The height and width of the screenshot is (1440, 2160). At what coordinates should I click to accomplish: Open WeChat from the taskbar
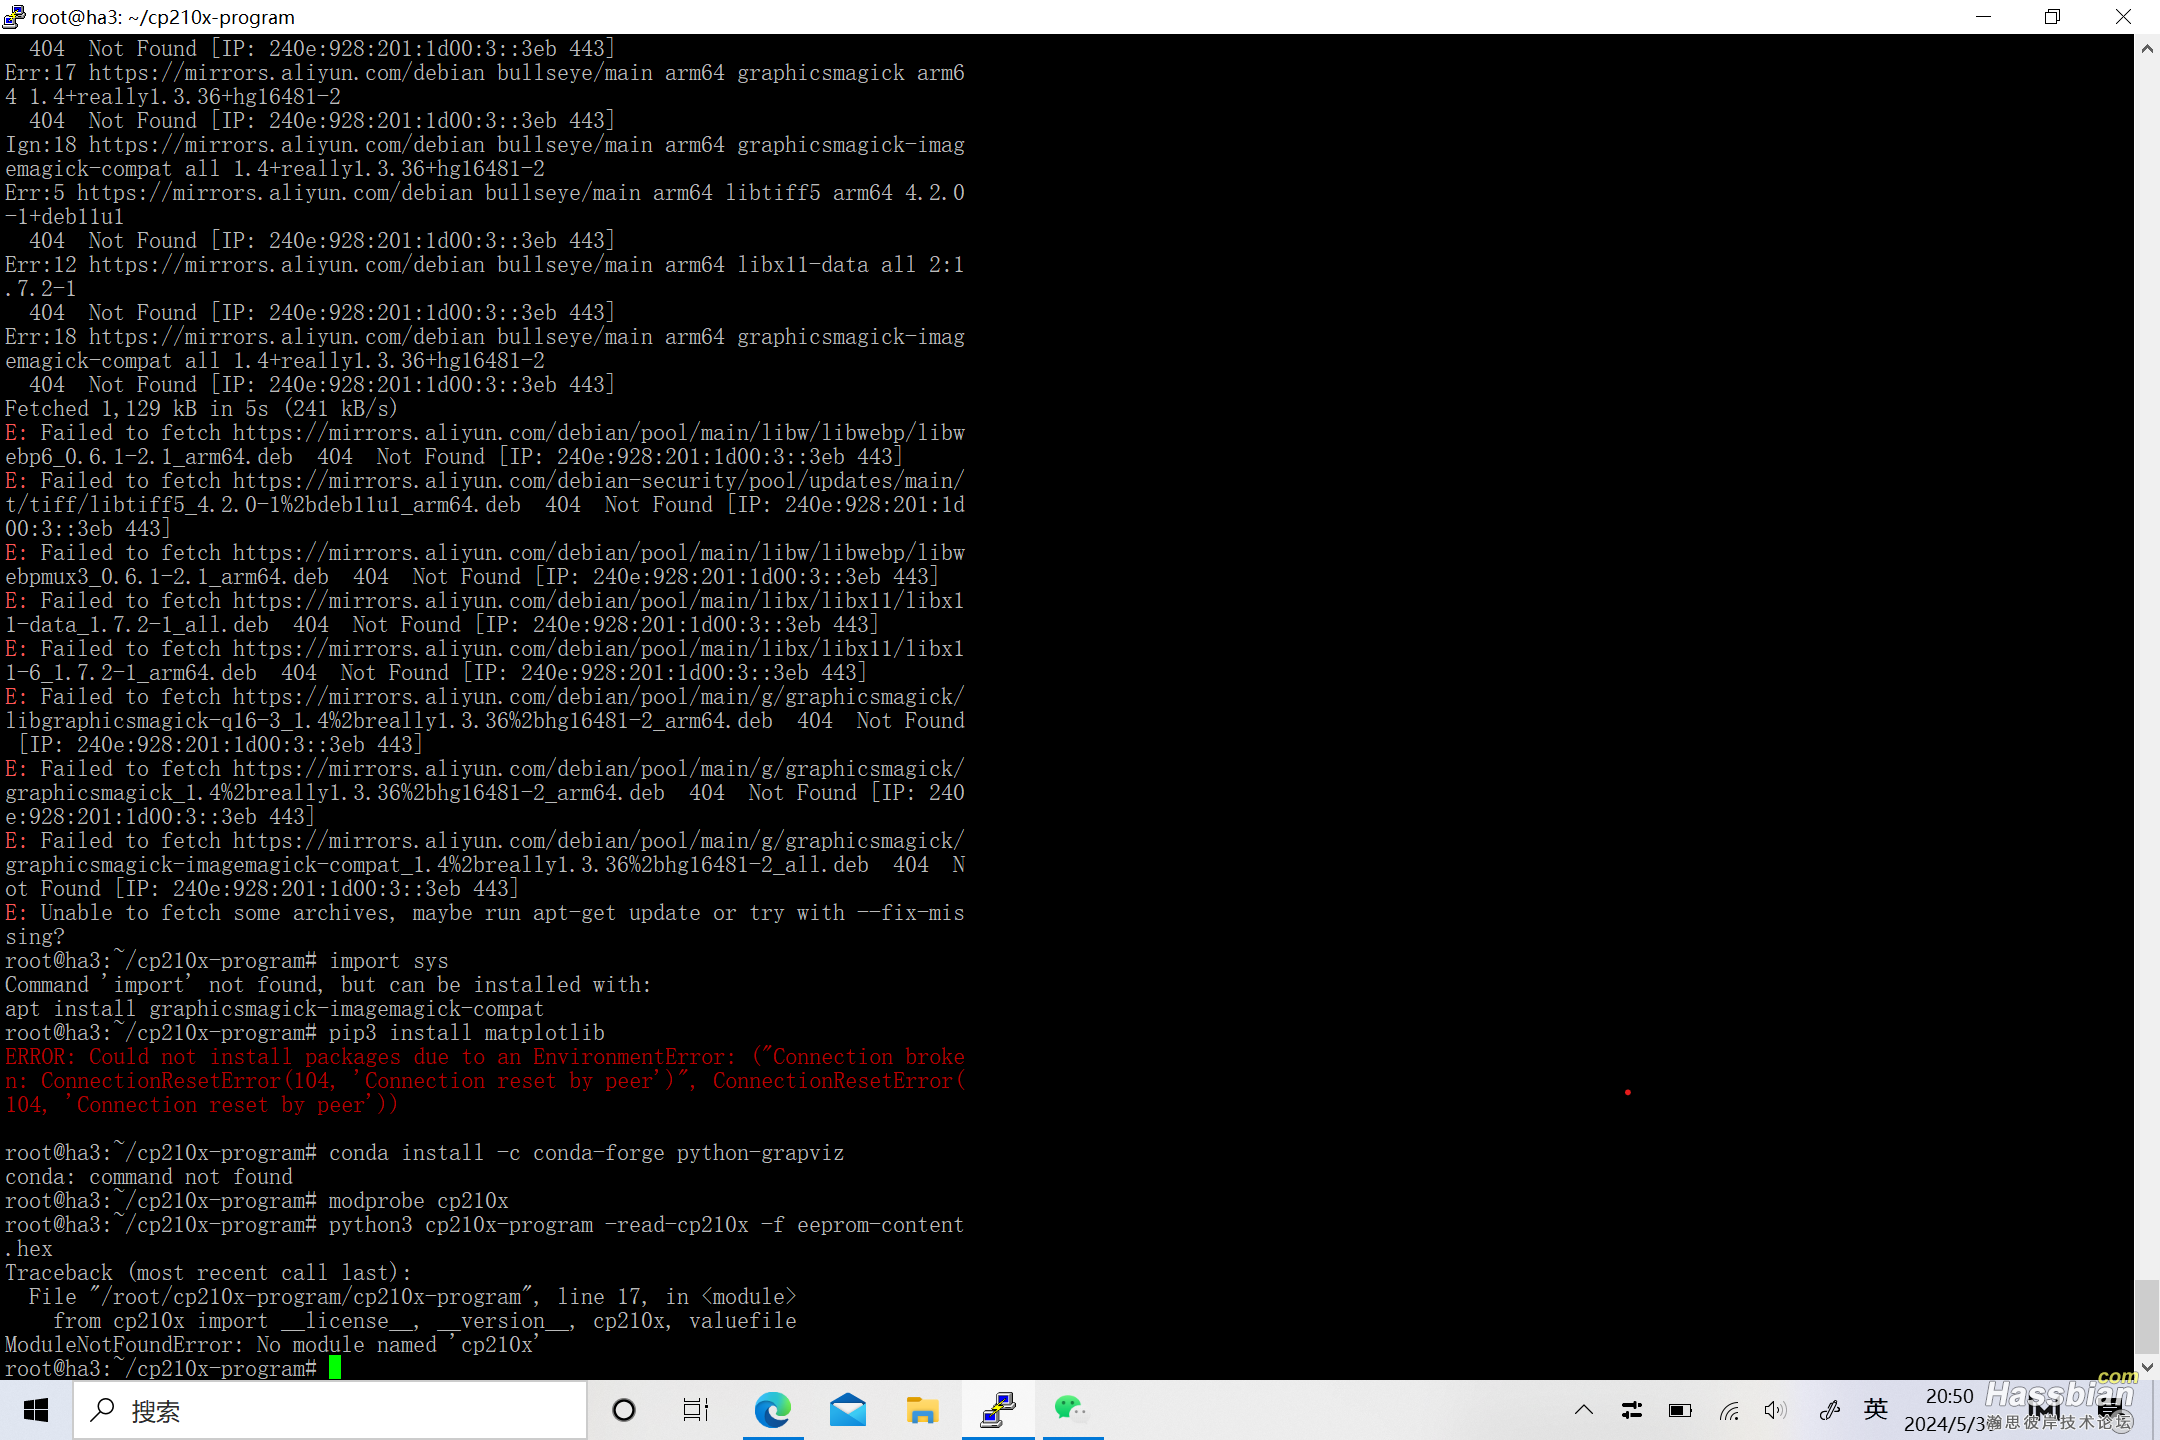(x=1072, y=1410)
